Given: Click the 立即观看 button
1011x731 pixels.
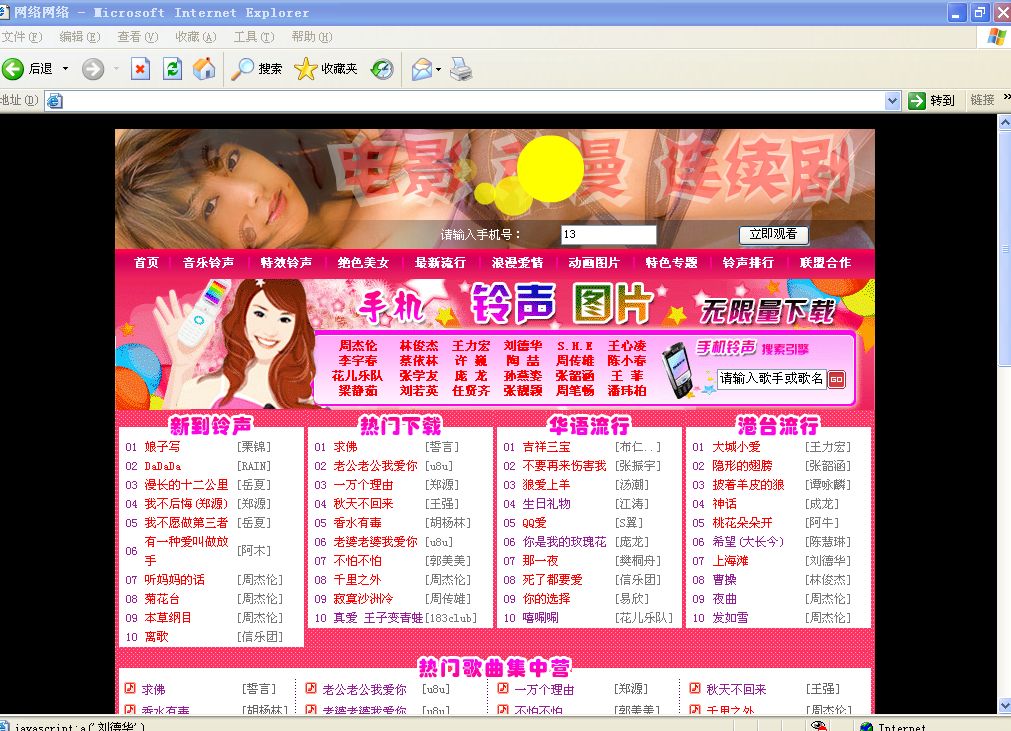Looking at the screenshot, I should point(773,234).
